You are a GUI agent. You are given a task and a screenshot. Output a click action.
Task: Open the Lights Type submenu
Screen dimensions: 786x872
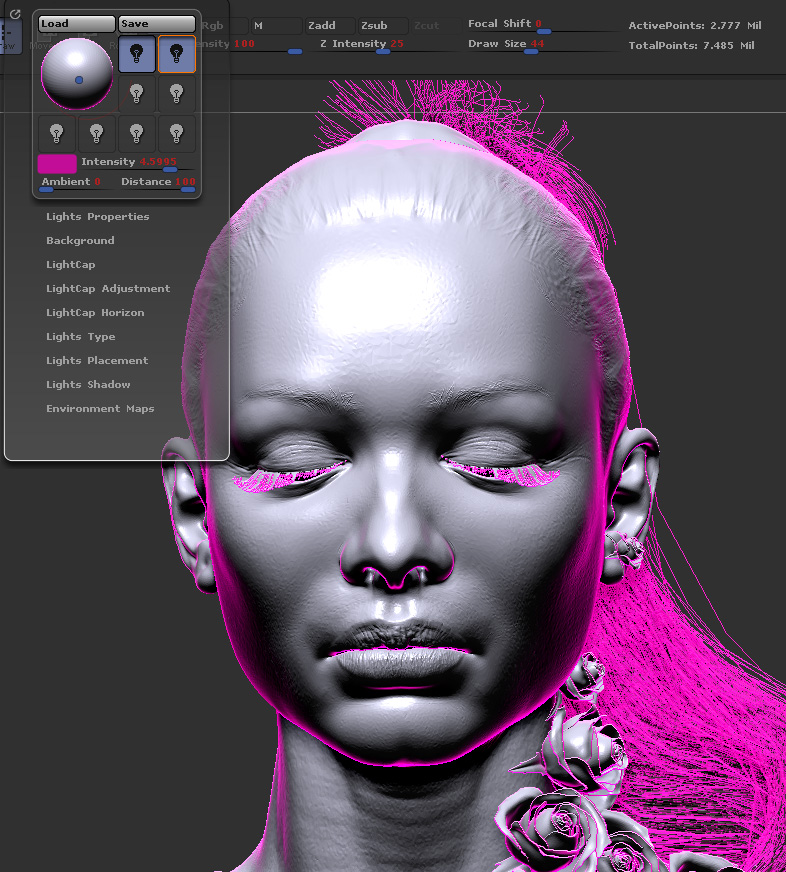point(80,337)
